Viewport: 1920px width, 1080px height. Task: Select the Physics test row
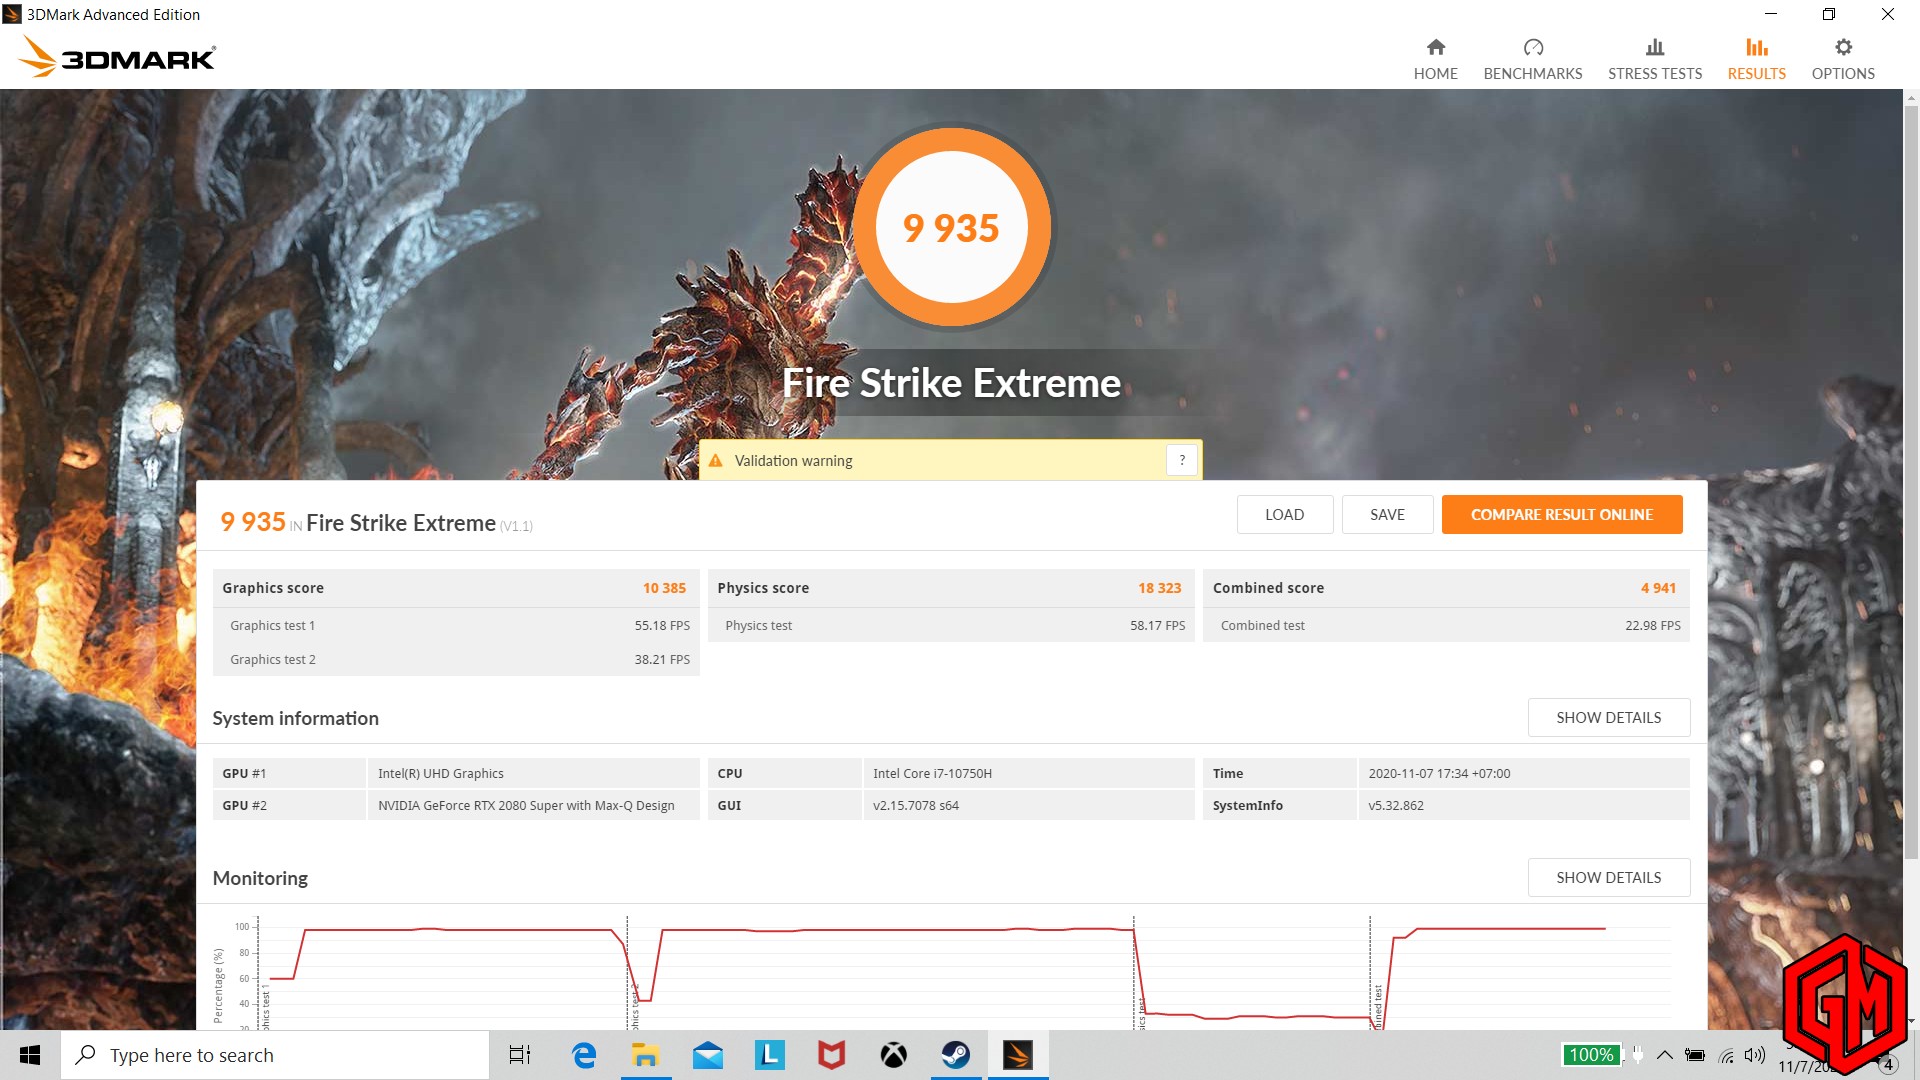point(951,625)
